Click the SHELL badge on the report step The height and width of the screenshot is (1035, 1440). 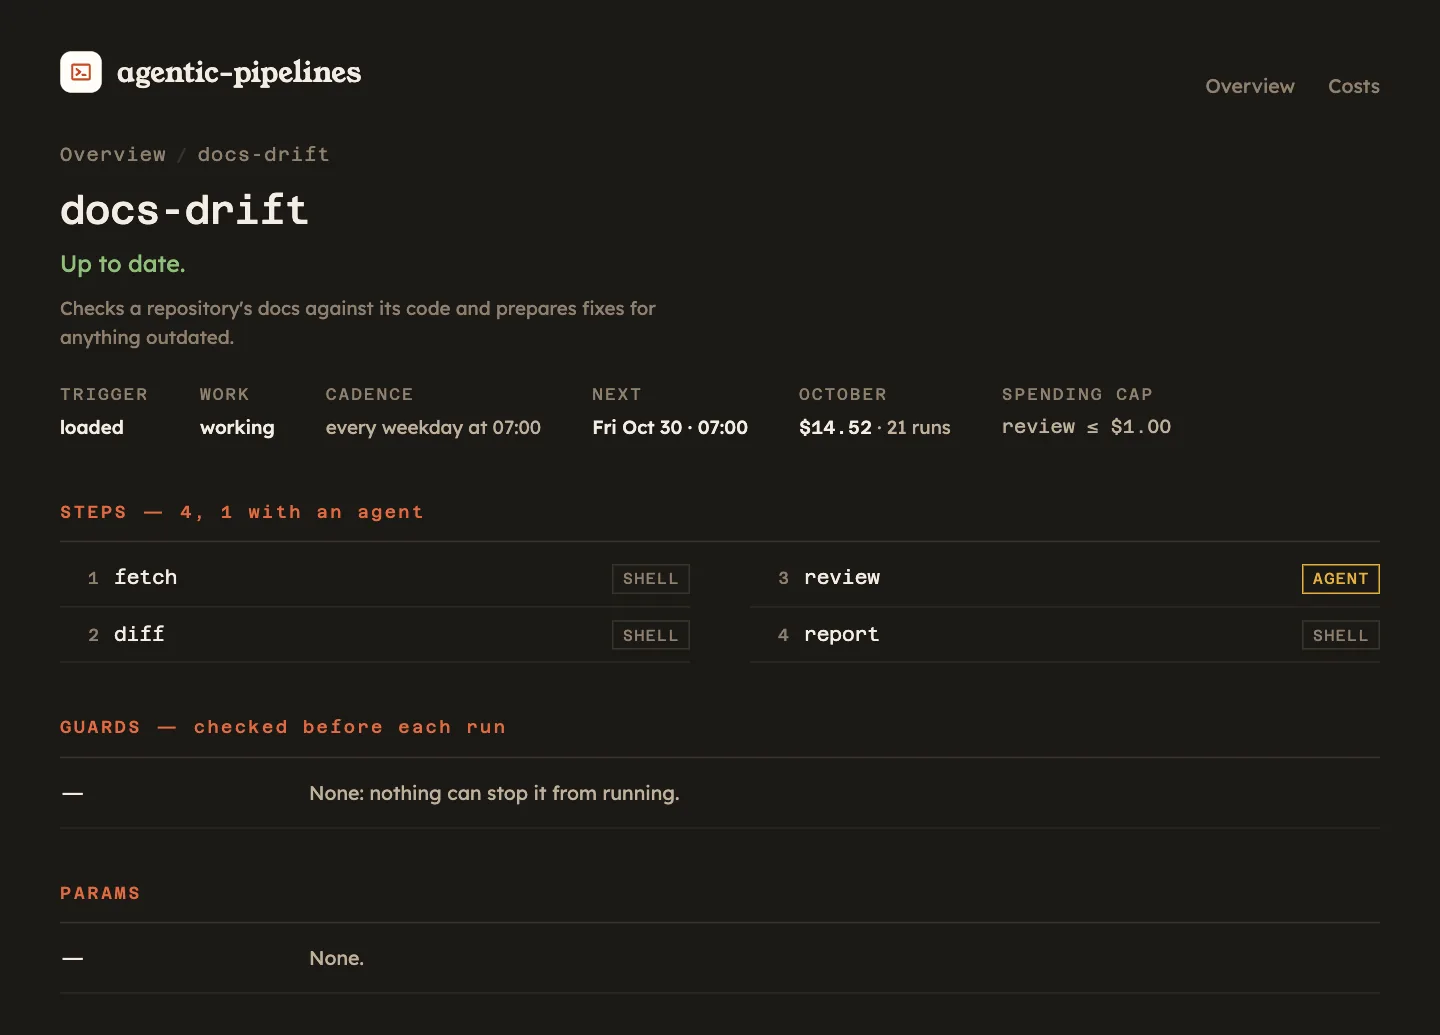coord(1341,635)
